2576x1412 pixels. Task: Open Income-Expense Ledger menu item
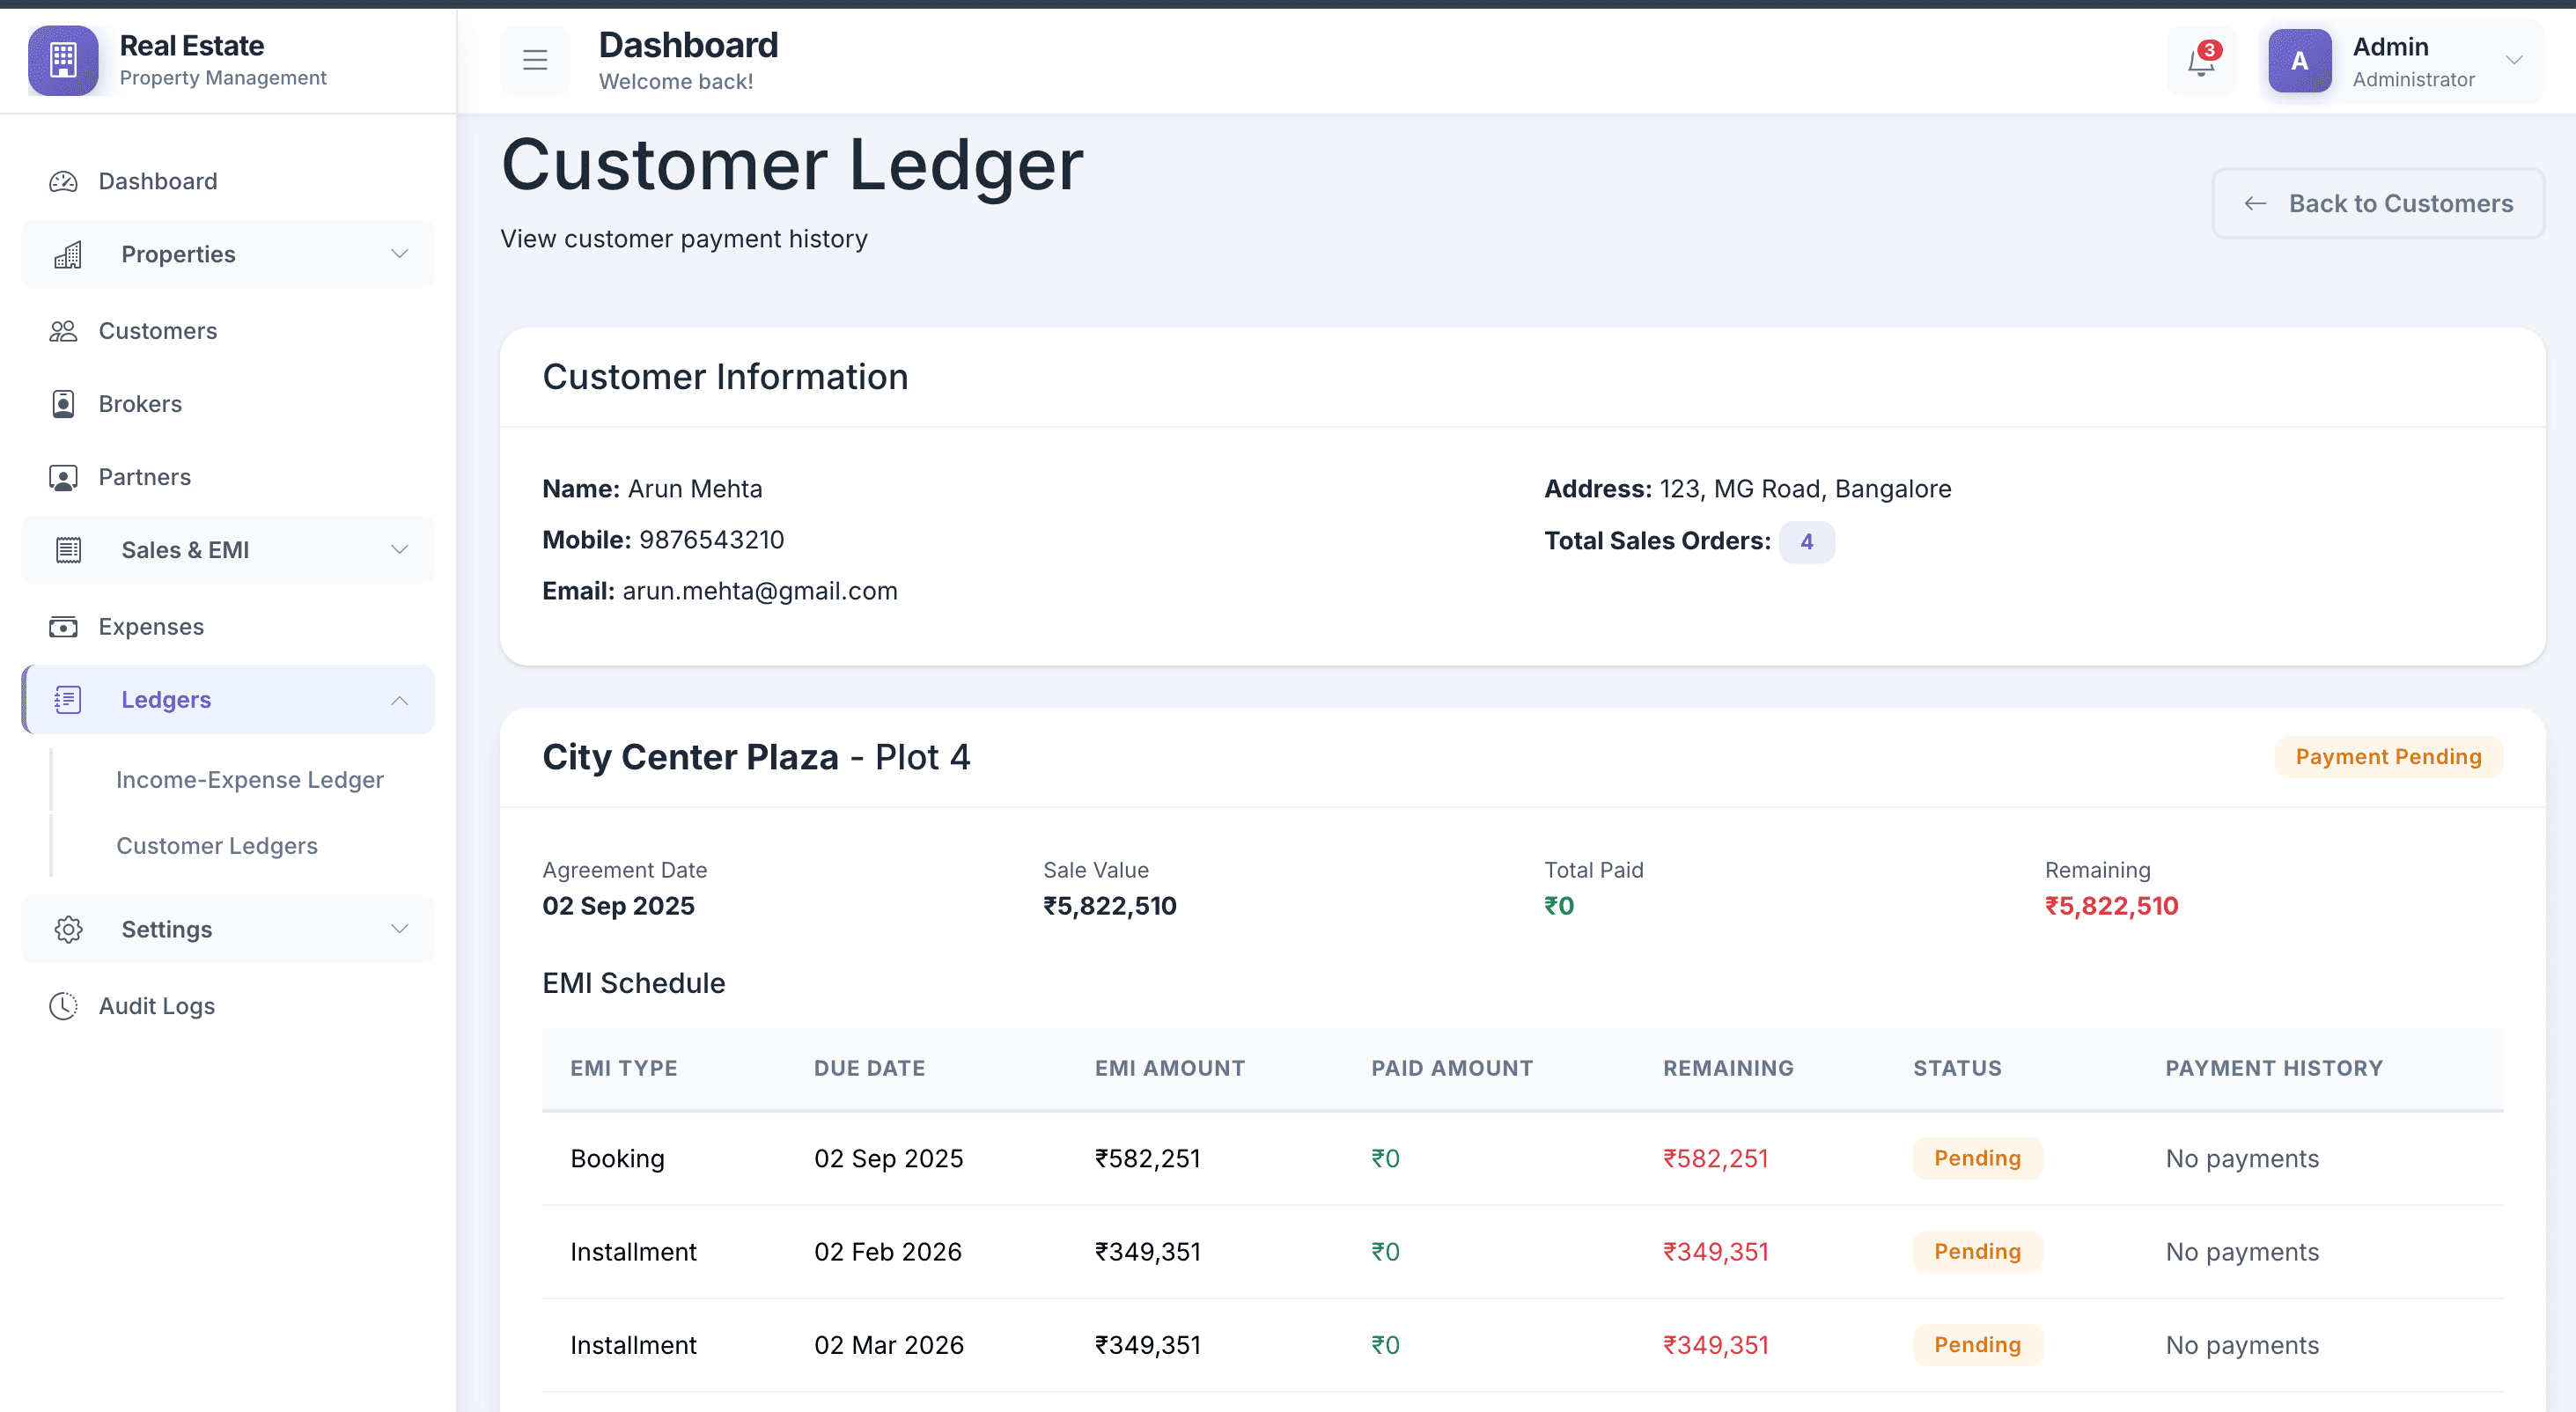pyautogui.click(x=249, y=780)
